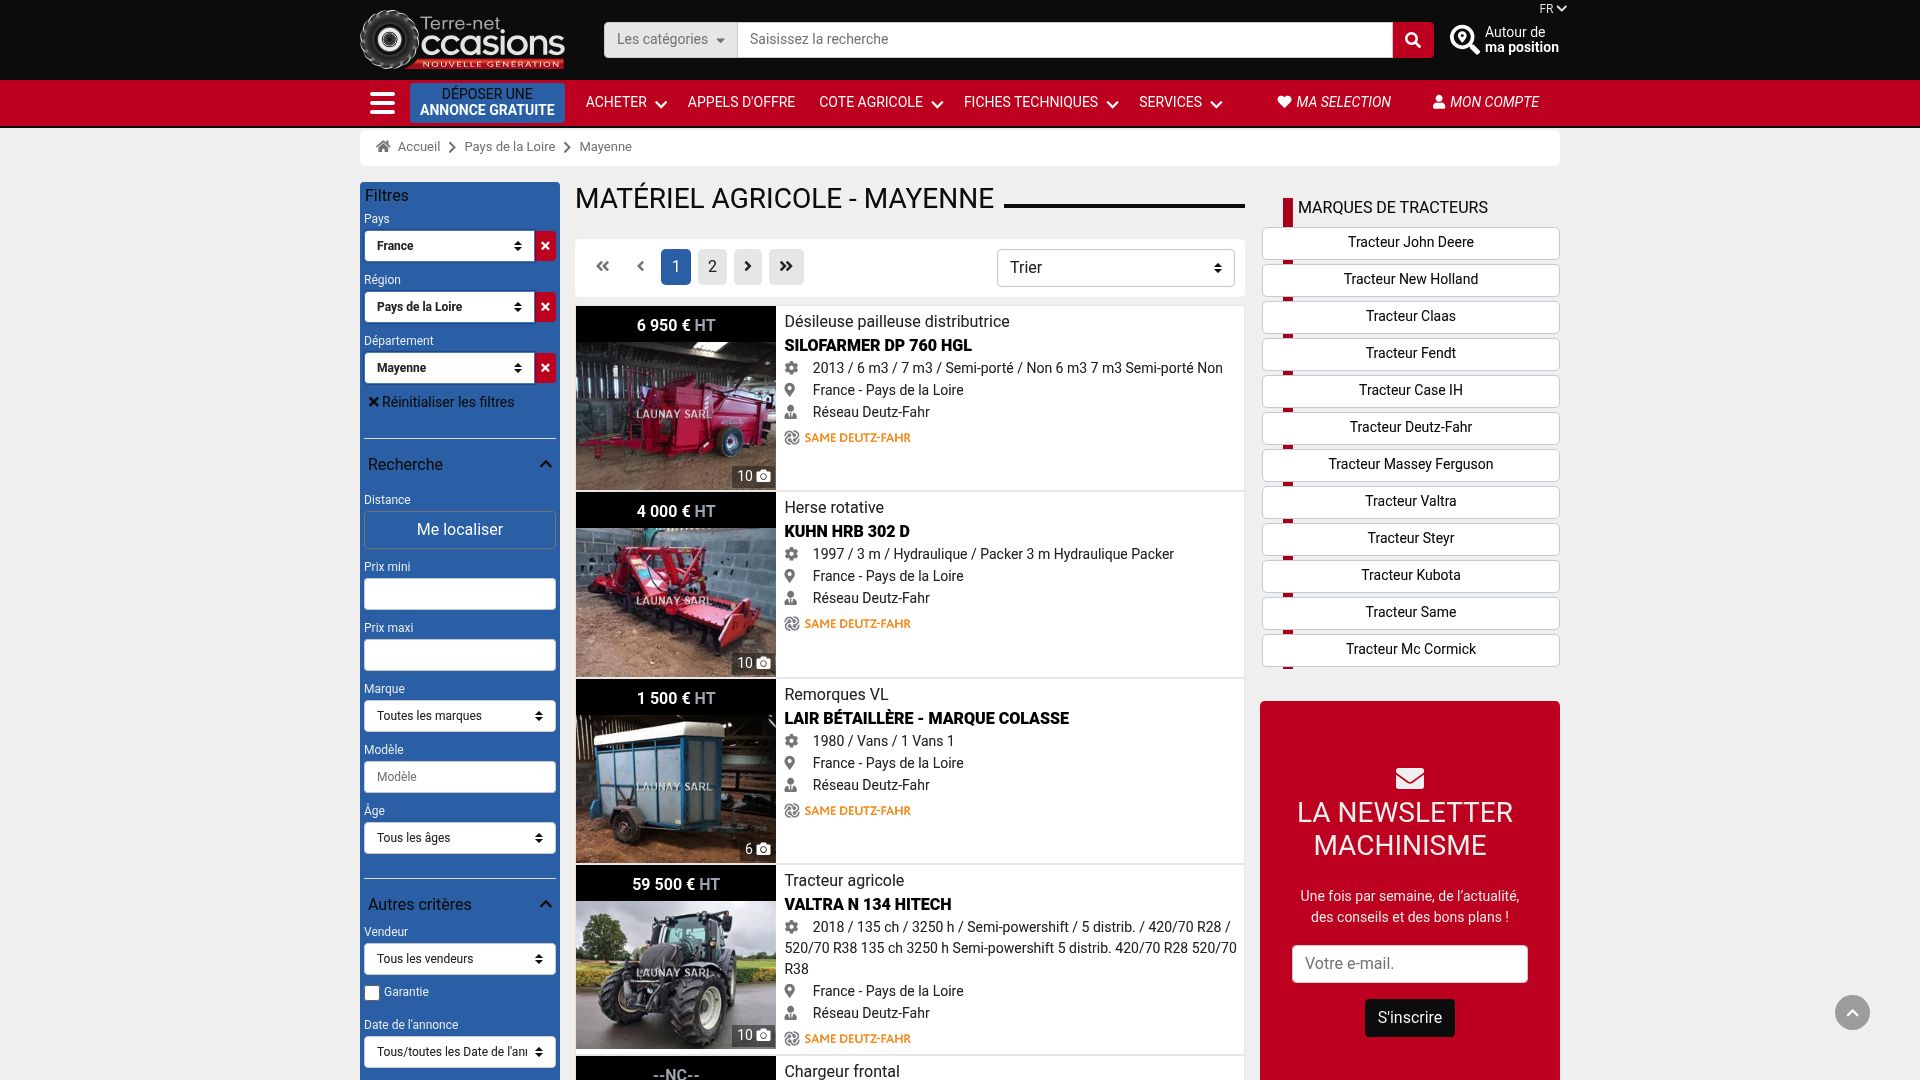Open the Trier sort dropdown
Screen dimensions: 1920x1080
tap(1115, 268)
